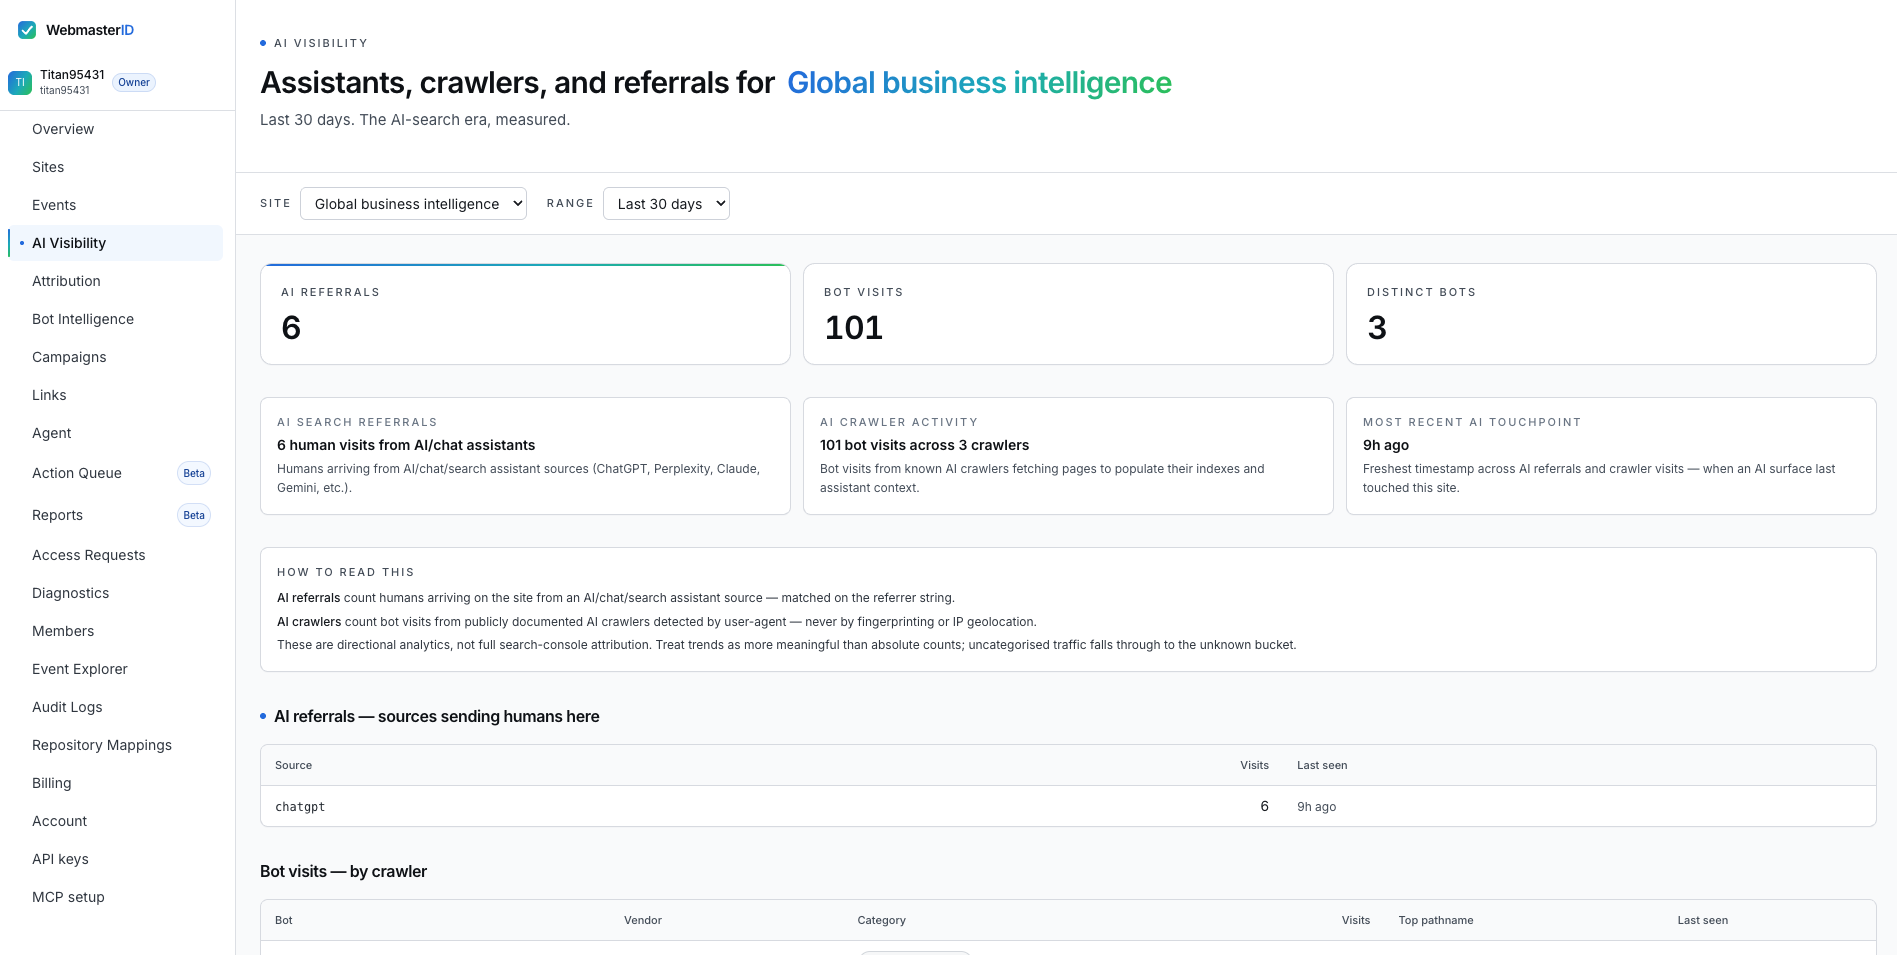Click the AI Referrals stat card
The width and height of the screenshot is (1897, 955).
tap(525, 314)
